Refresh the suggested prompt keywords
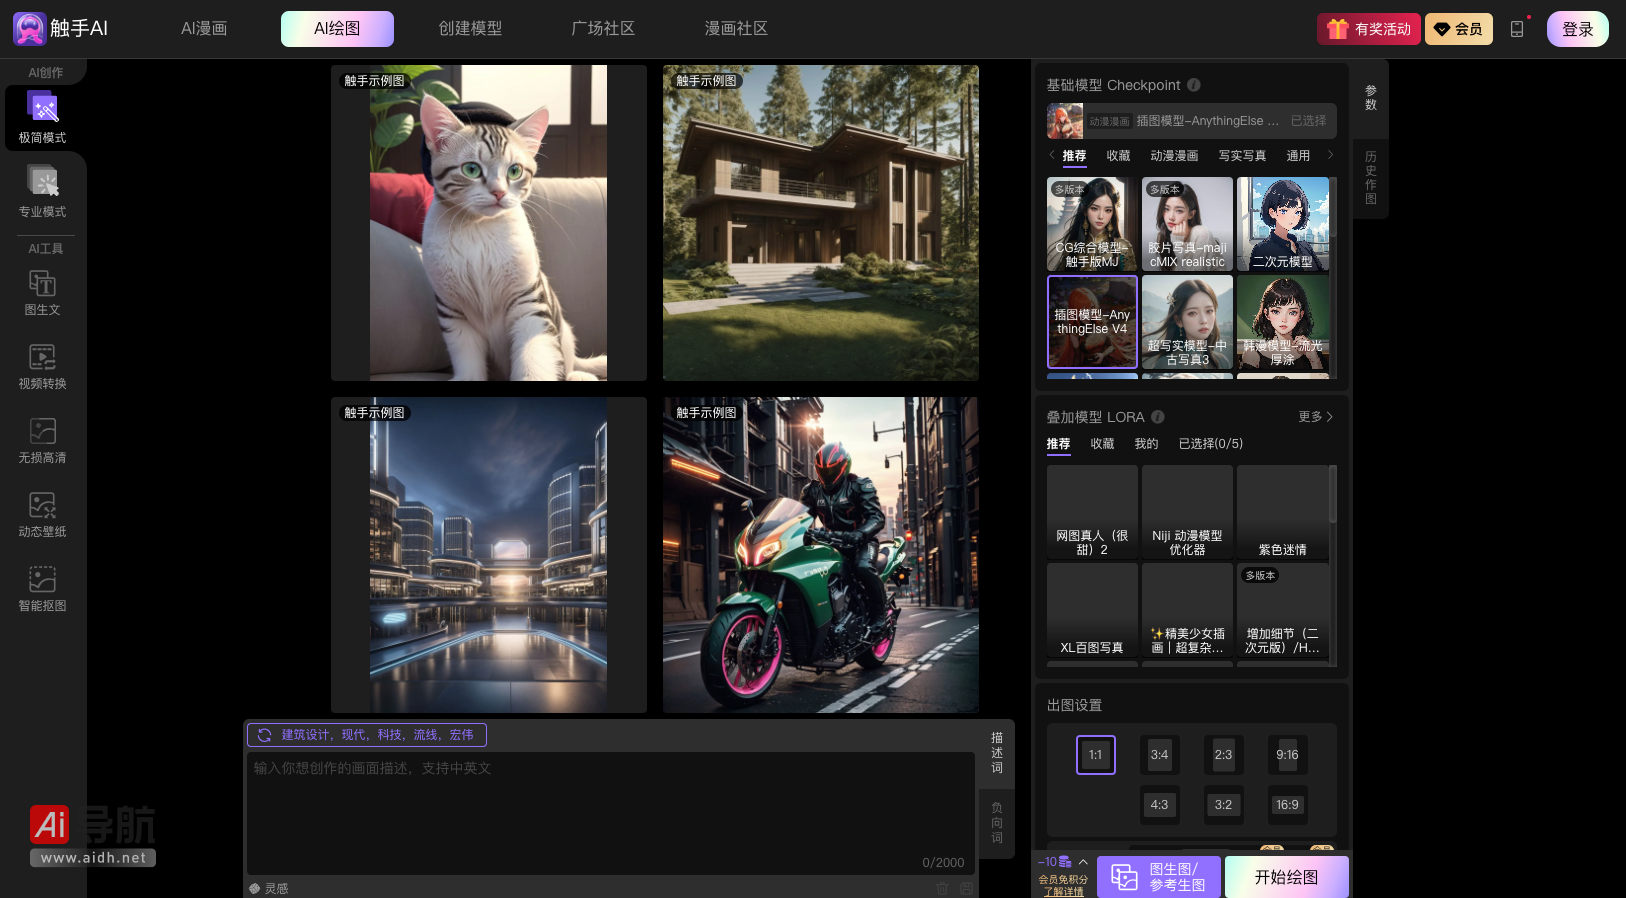This screenshot has height=898, width=1626. pos(264,735)
